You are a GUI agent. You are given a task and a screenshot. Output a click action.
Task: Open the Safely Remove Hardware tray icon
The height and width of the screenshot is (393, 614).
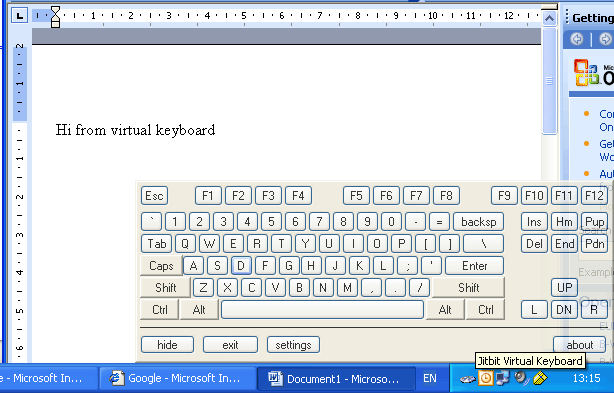[468, 379]
